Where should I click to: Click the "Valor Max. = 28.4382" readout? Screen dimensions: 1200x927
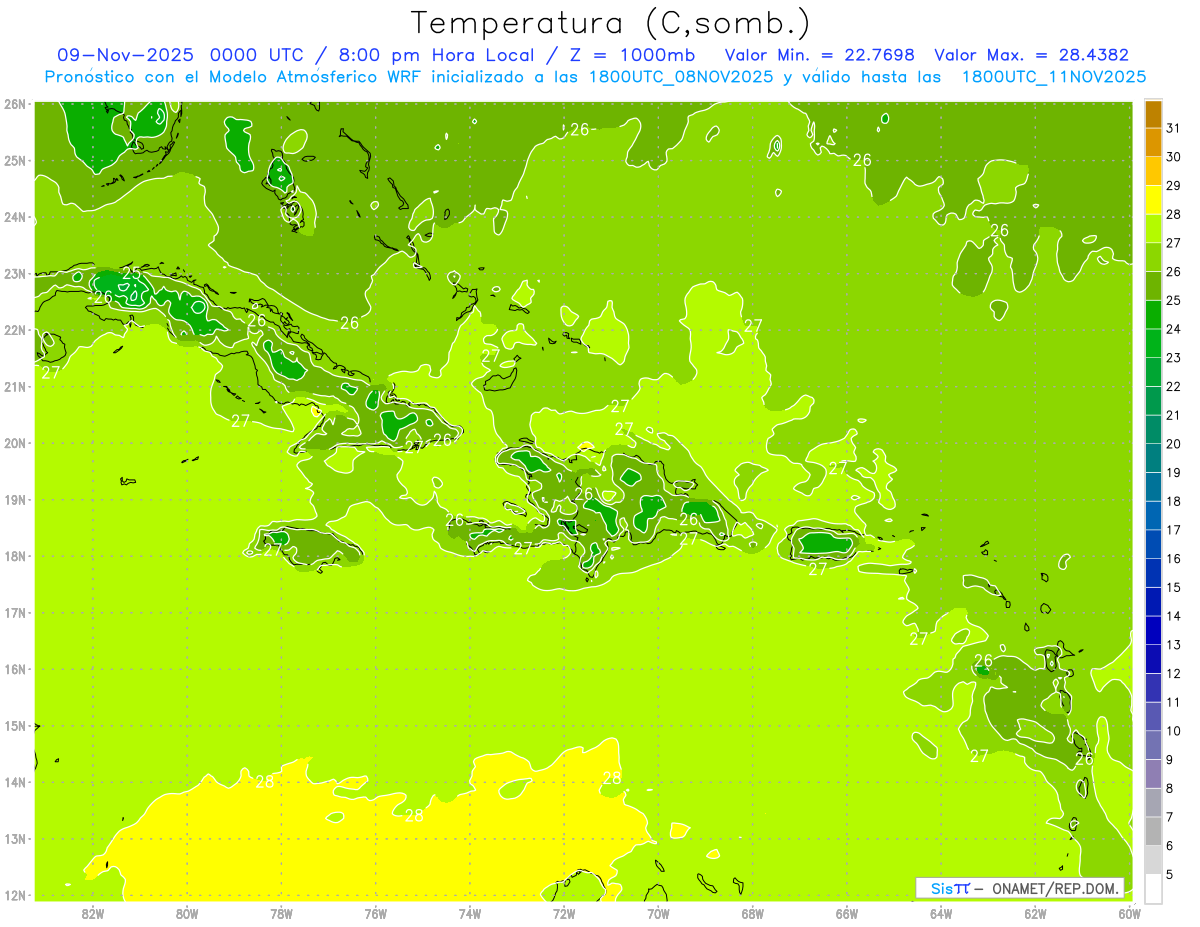(x=1032, y=55)
